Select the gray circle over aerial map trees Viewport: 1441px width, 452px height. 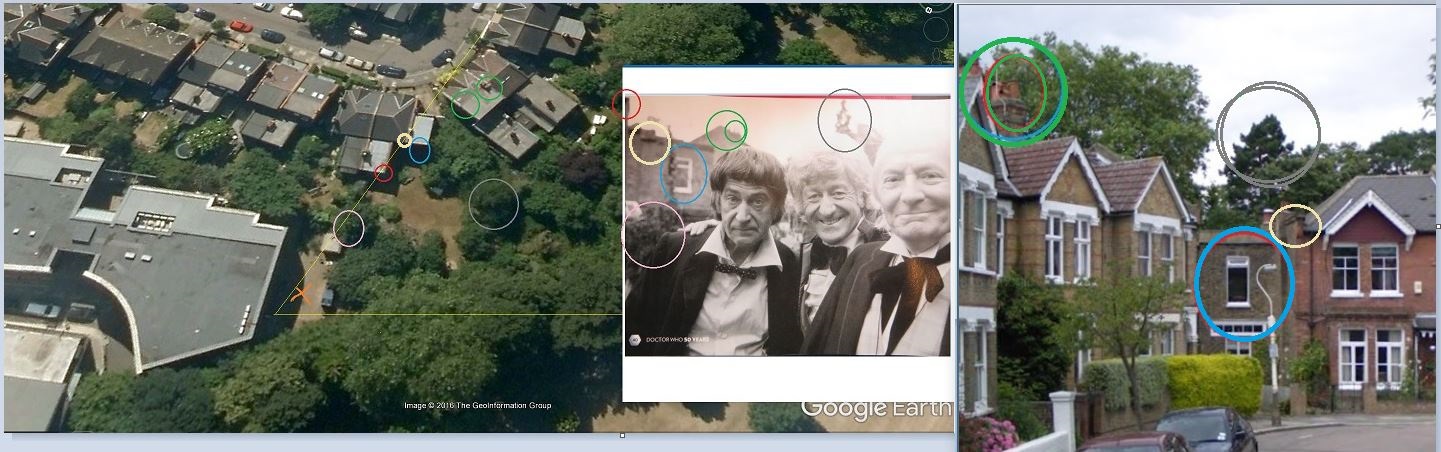493,204
